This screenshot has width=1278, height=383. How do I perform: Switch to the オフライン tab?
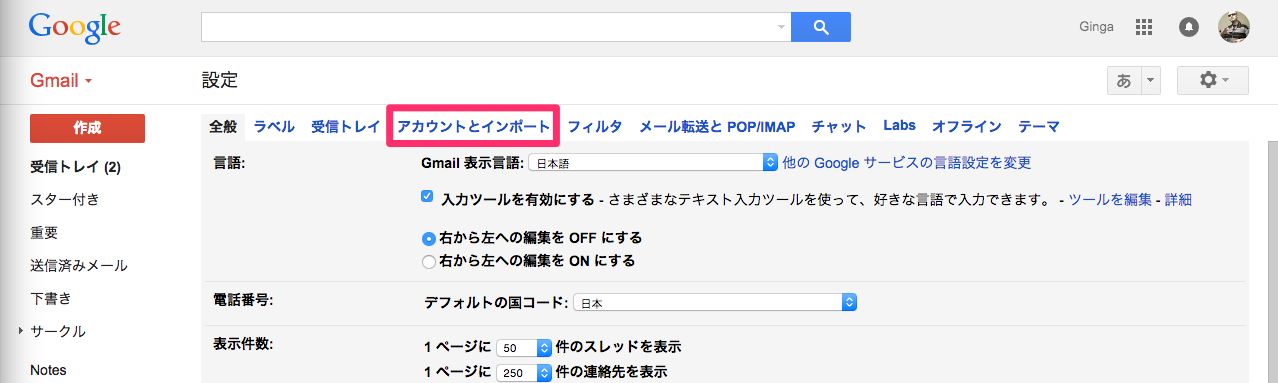coord(966,127)
